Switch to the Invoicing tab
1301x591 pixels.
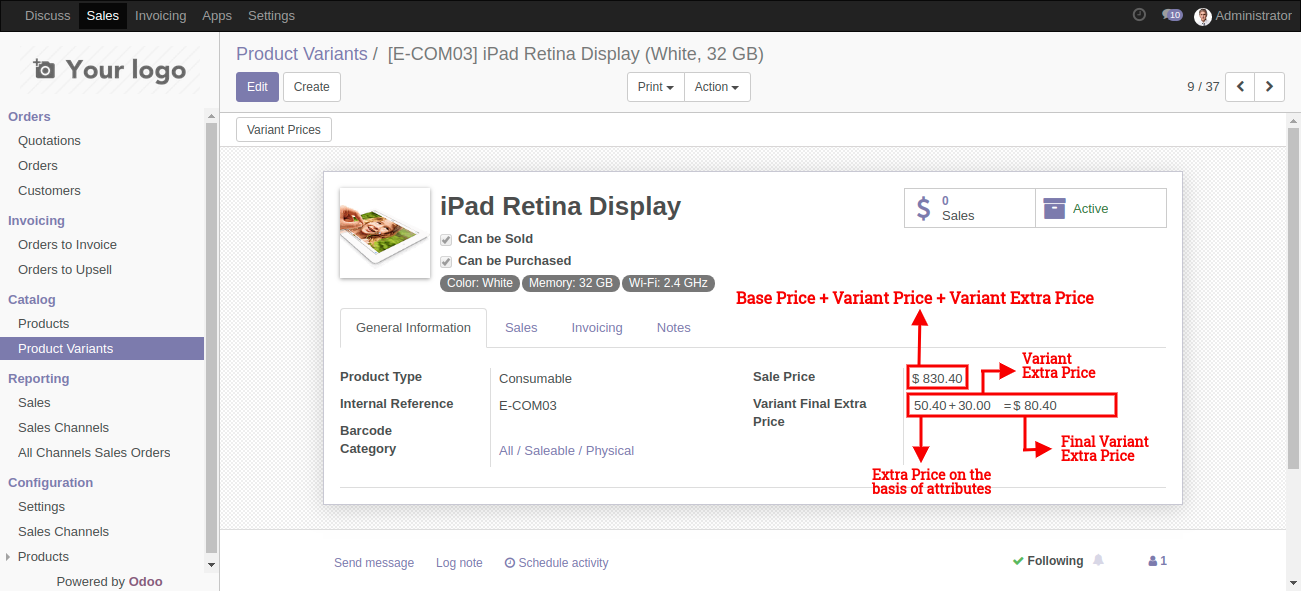(597, 327)
